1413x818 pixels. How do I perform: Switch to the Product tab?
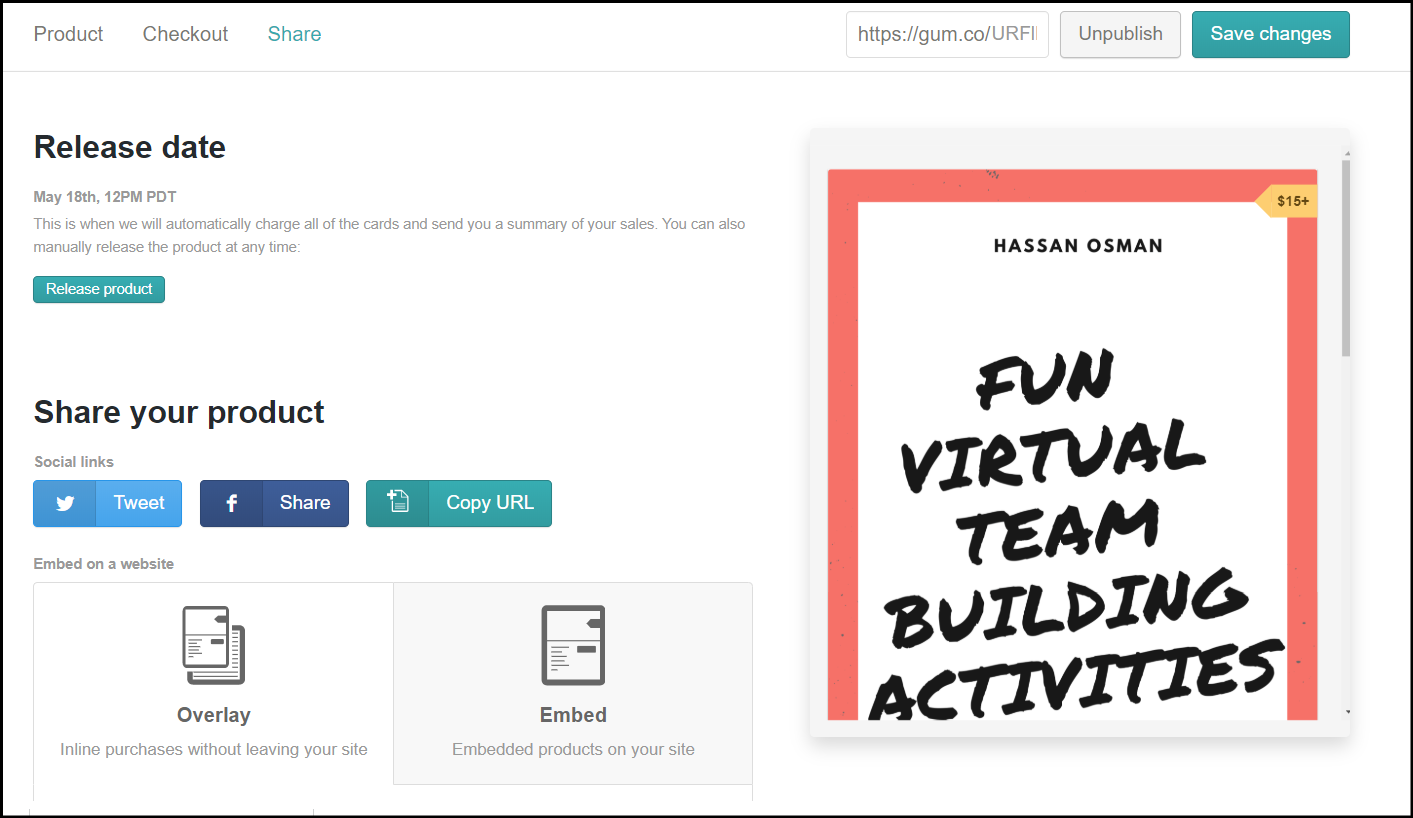click(67, 33)
